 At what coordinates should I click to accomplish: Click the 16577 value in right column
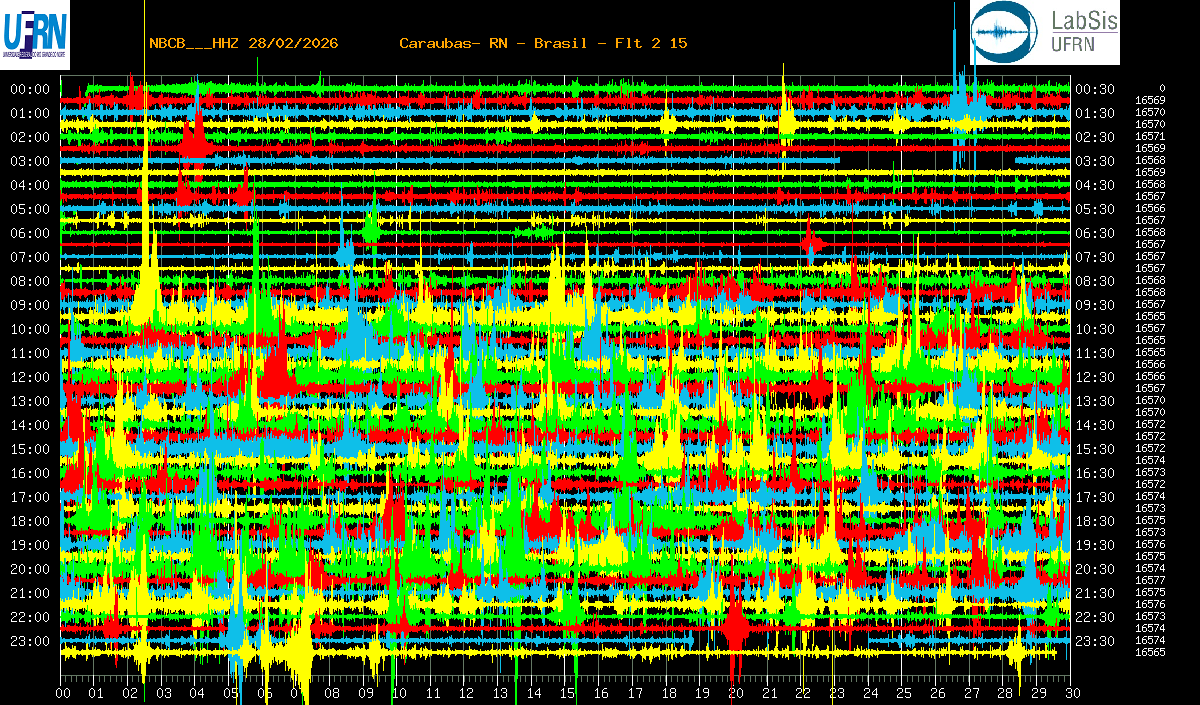pos(1150,580)
